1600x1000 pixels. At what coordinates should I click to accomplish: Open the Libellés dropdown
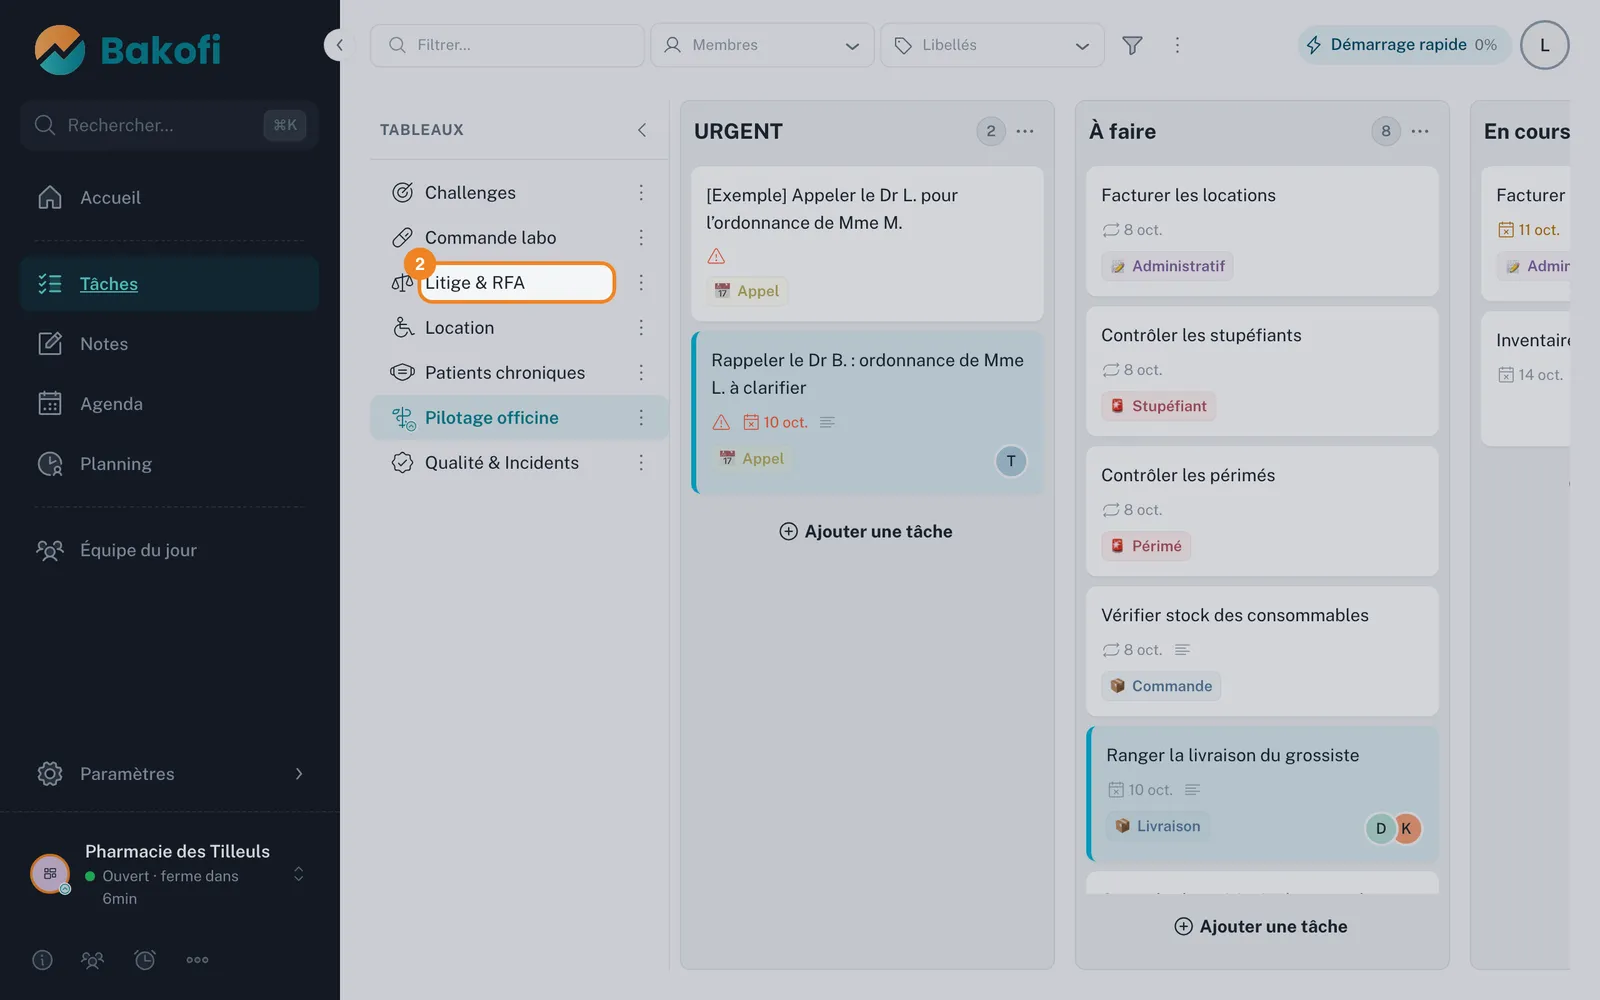click(x=992, y=45)
